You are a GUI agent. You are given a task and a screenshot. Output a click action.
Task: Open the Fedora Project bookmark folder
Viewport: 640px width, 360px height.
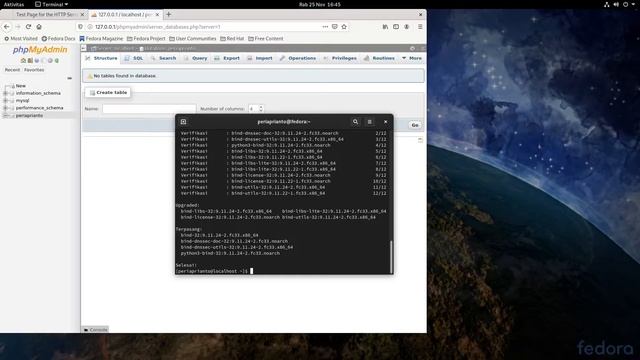point(146,38)
